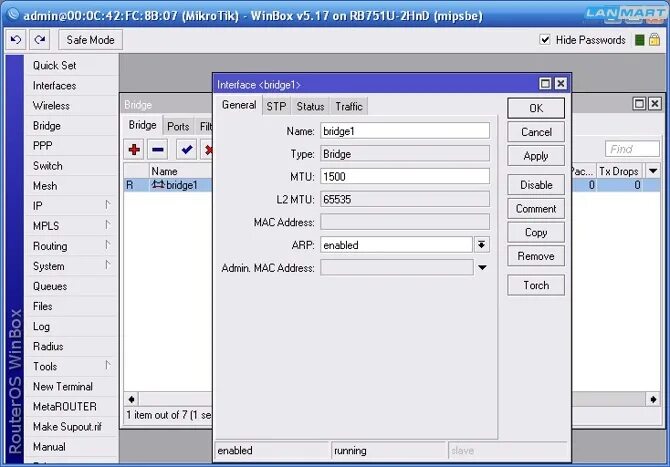The width and height of the screenshot is (670, 467).
Task: Open the Mesh menu item
Action: pos(45,186)
